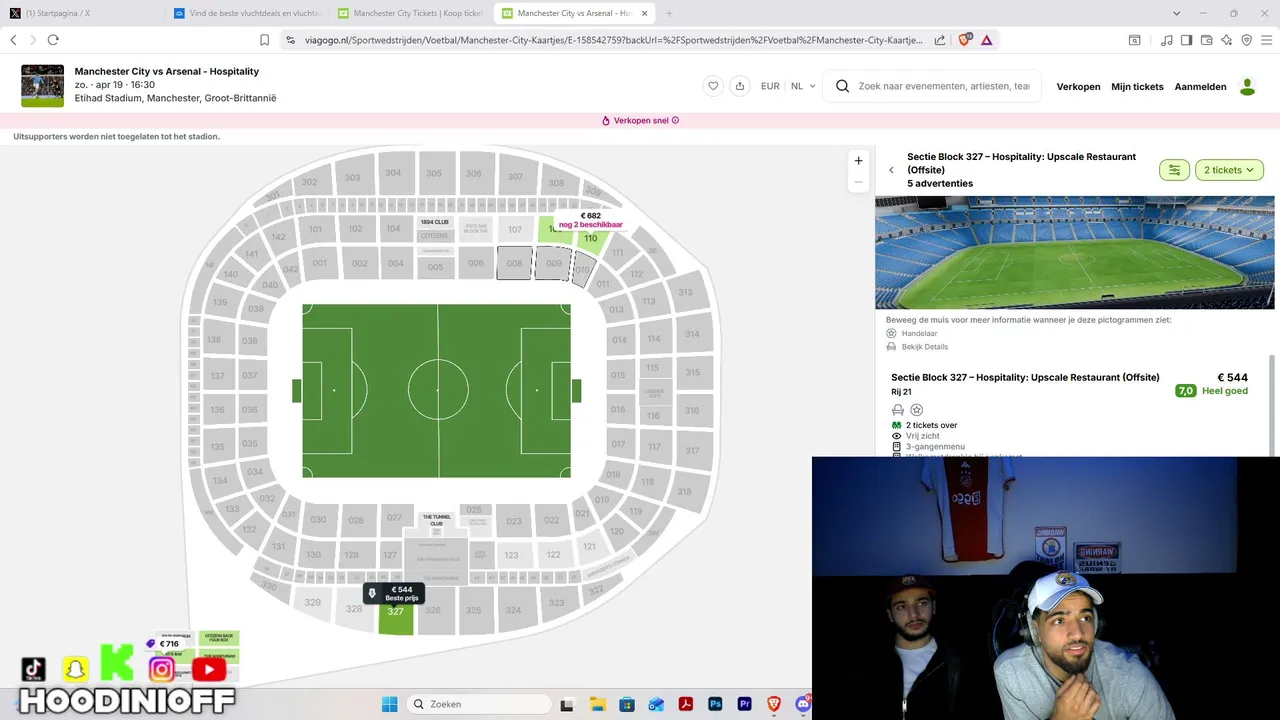Image resolution: width=1280 pixels, height=720 pixels.
Task: Go back from section details panel
Action: pyautogui.click(x=891, y=170)
